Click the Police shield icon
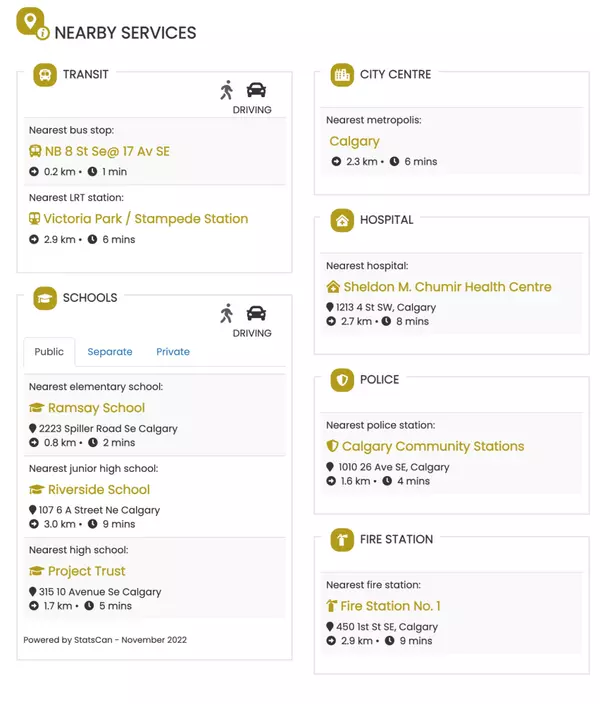600x704 pixels. click(342, 380)
